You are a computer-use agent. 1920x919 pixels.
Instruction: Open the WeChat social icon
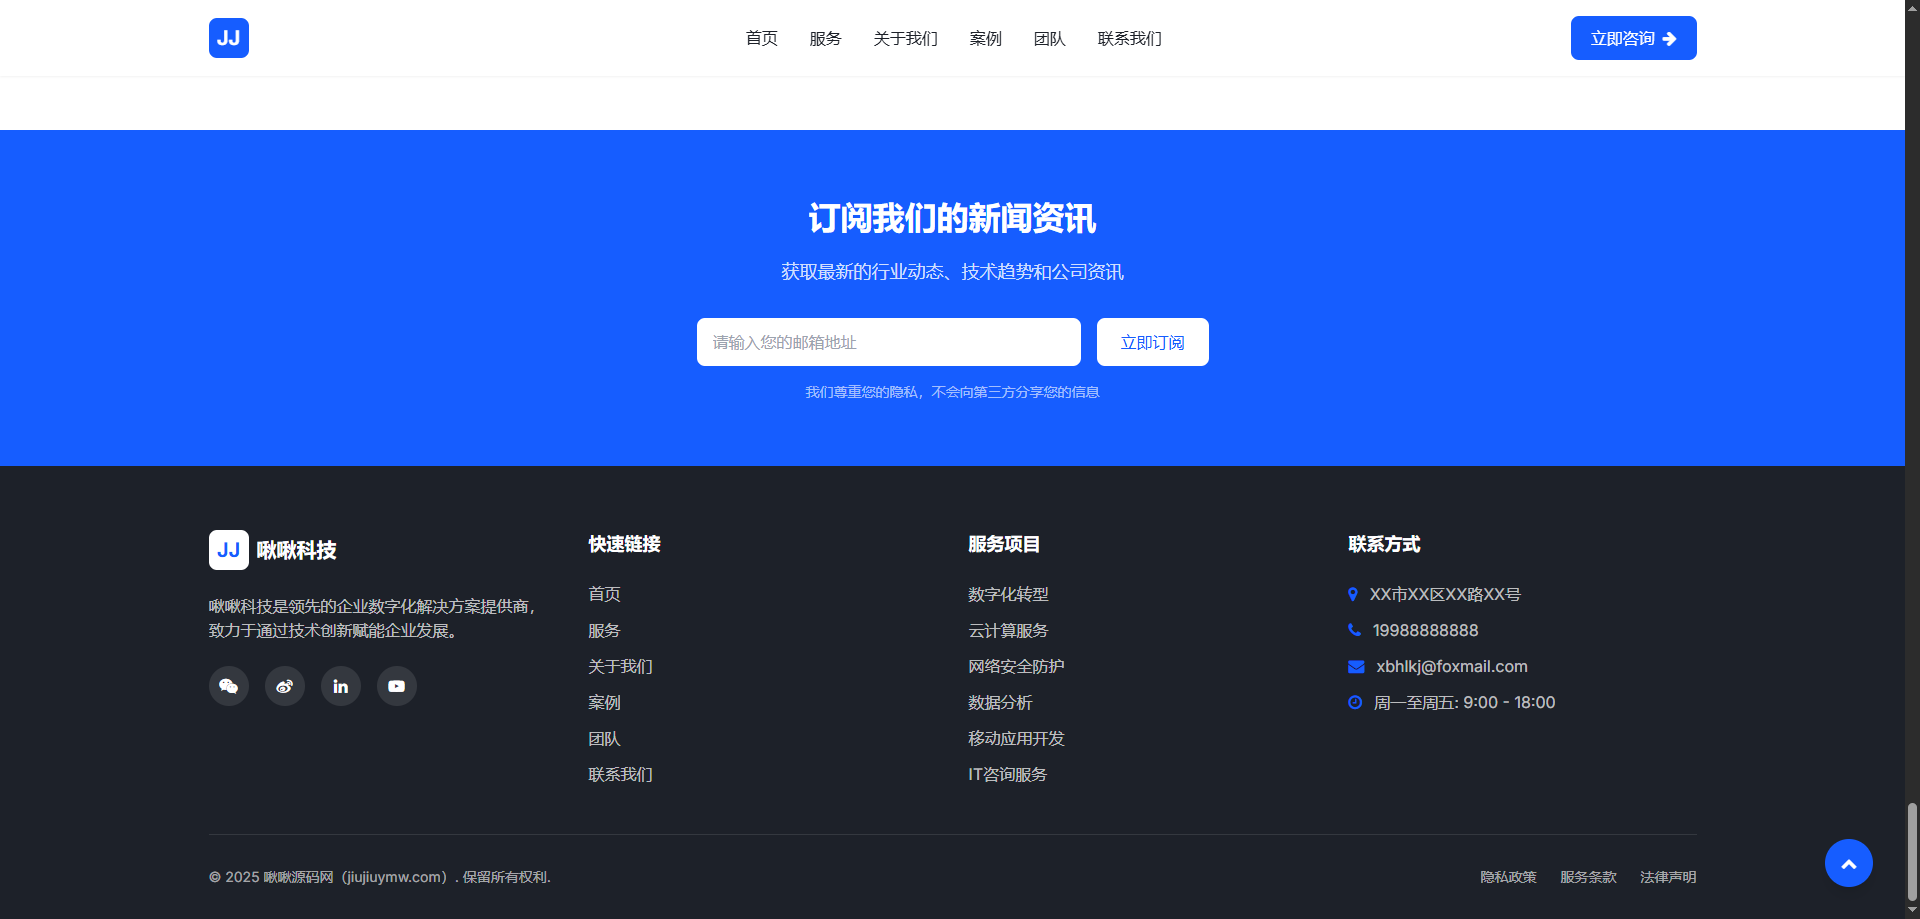229,686
